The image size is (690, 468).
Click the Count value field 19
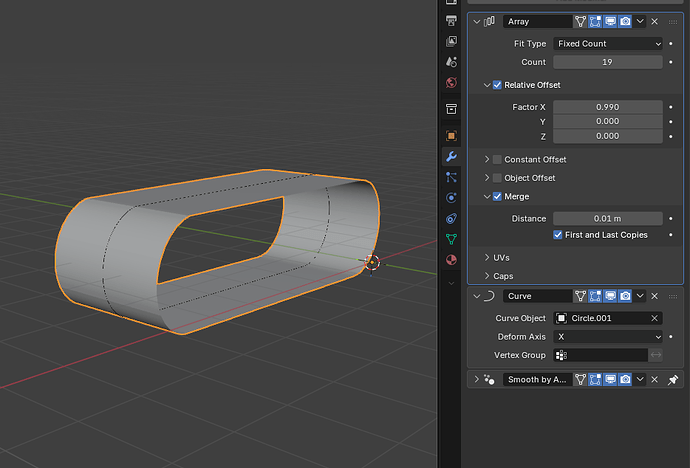click(x=608, y=62)
